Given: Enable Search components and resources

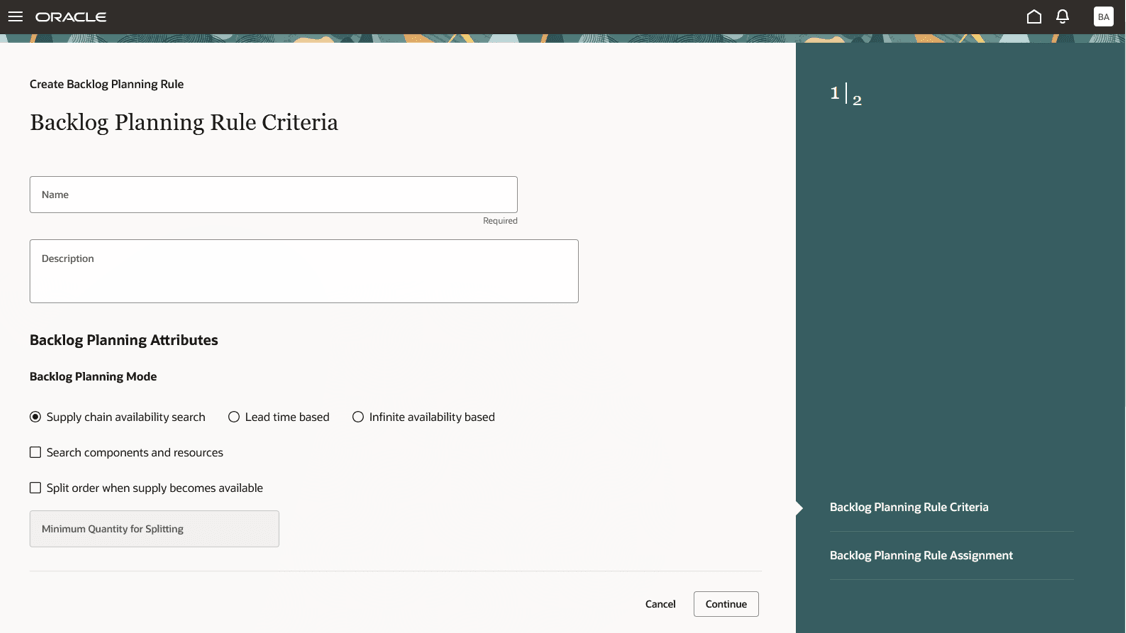Looking at the screenshot, I should coord(35,452).
